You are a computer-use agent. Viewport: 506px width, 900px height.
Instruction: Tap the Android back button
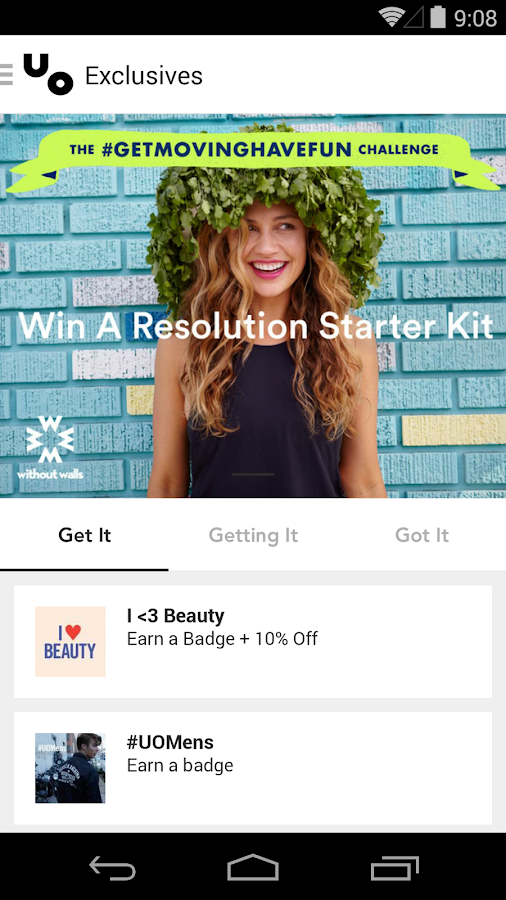(x=112, y=867)
